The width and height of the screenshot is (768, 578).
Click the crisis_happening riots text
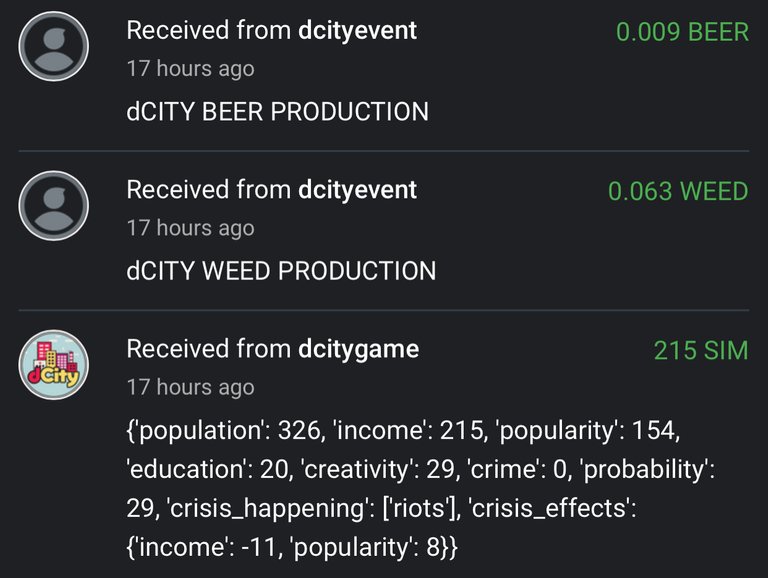pos(314,508)
